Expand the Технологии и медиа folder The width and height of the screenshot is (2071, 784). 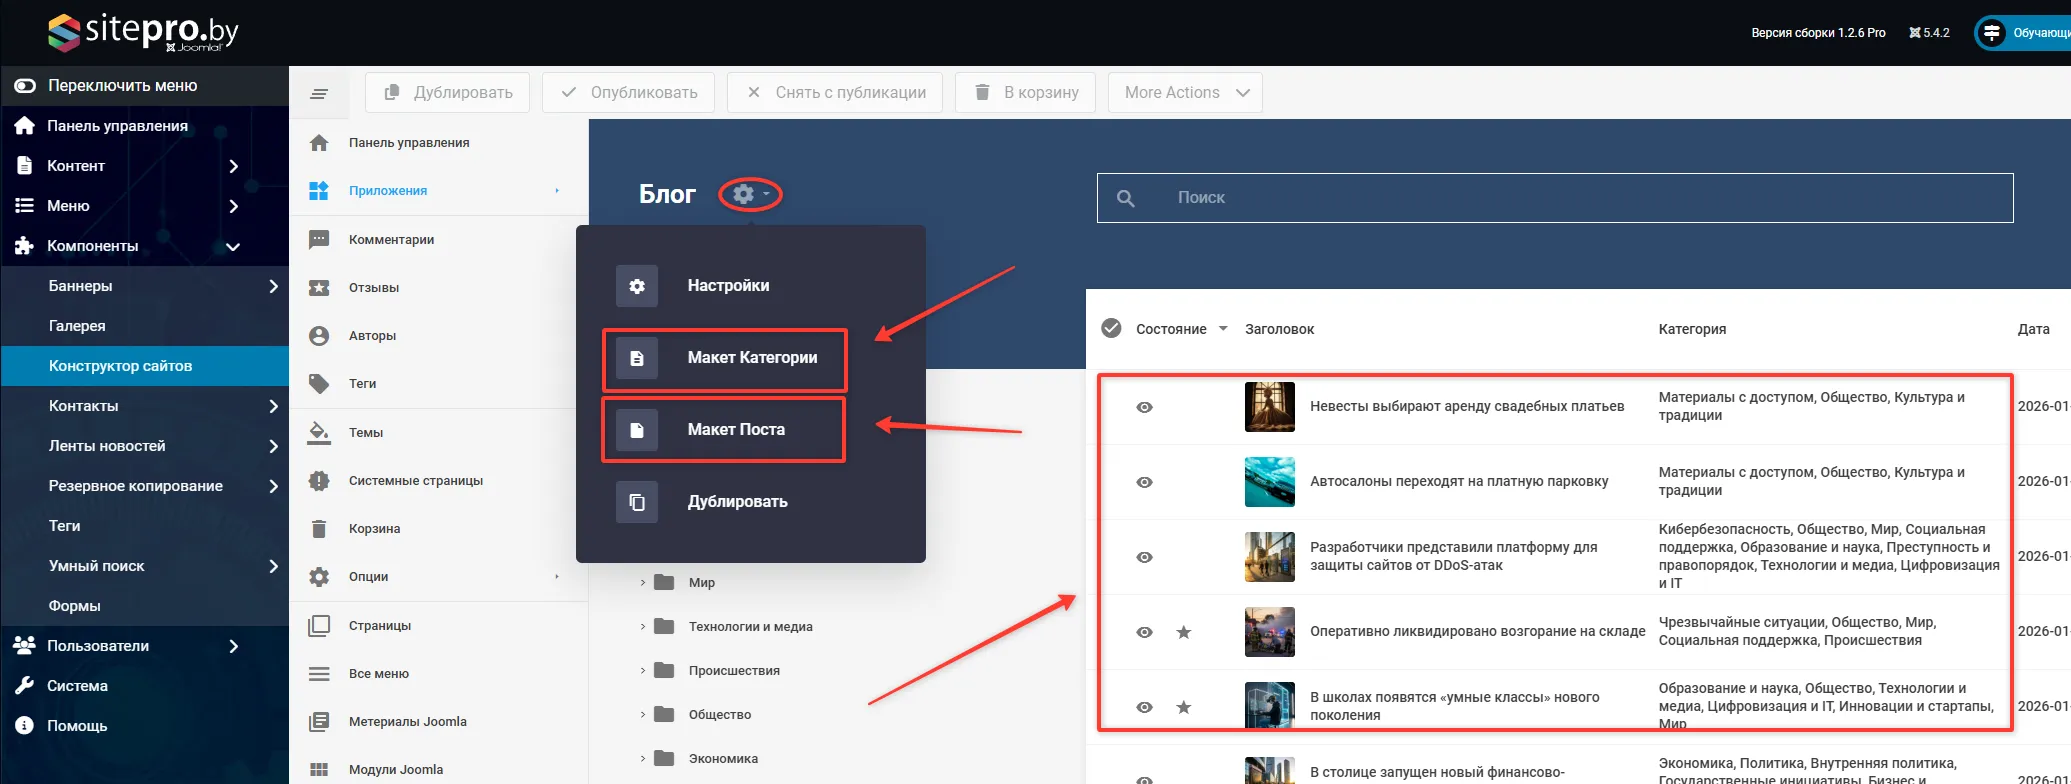(643, 627)
